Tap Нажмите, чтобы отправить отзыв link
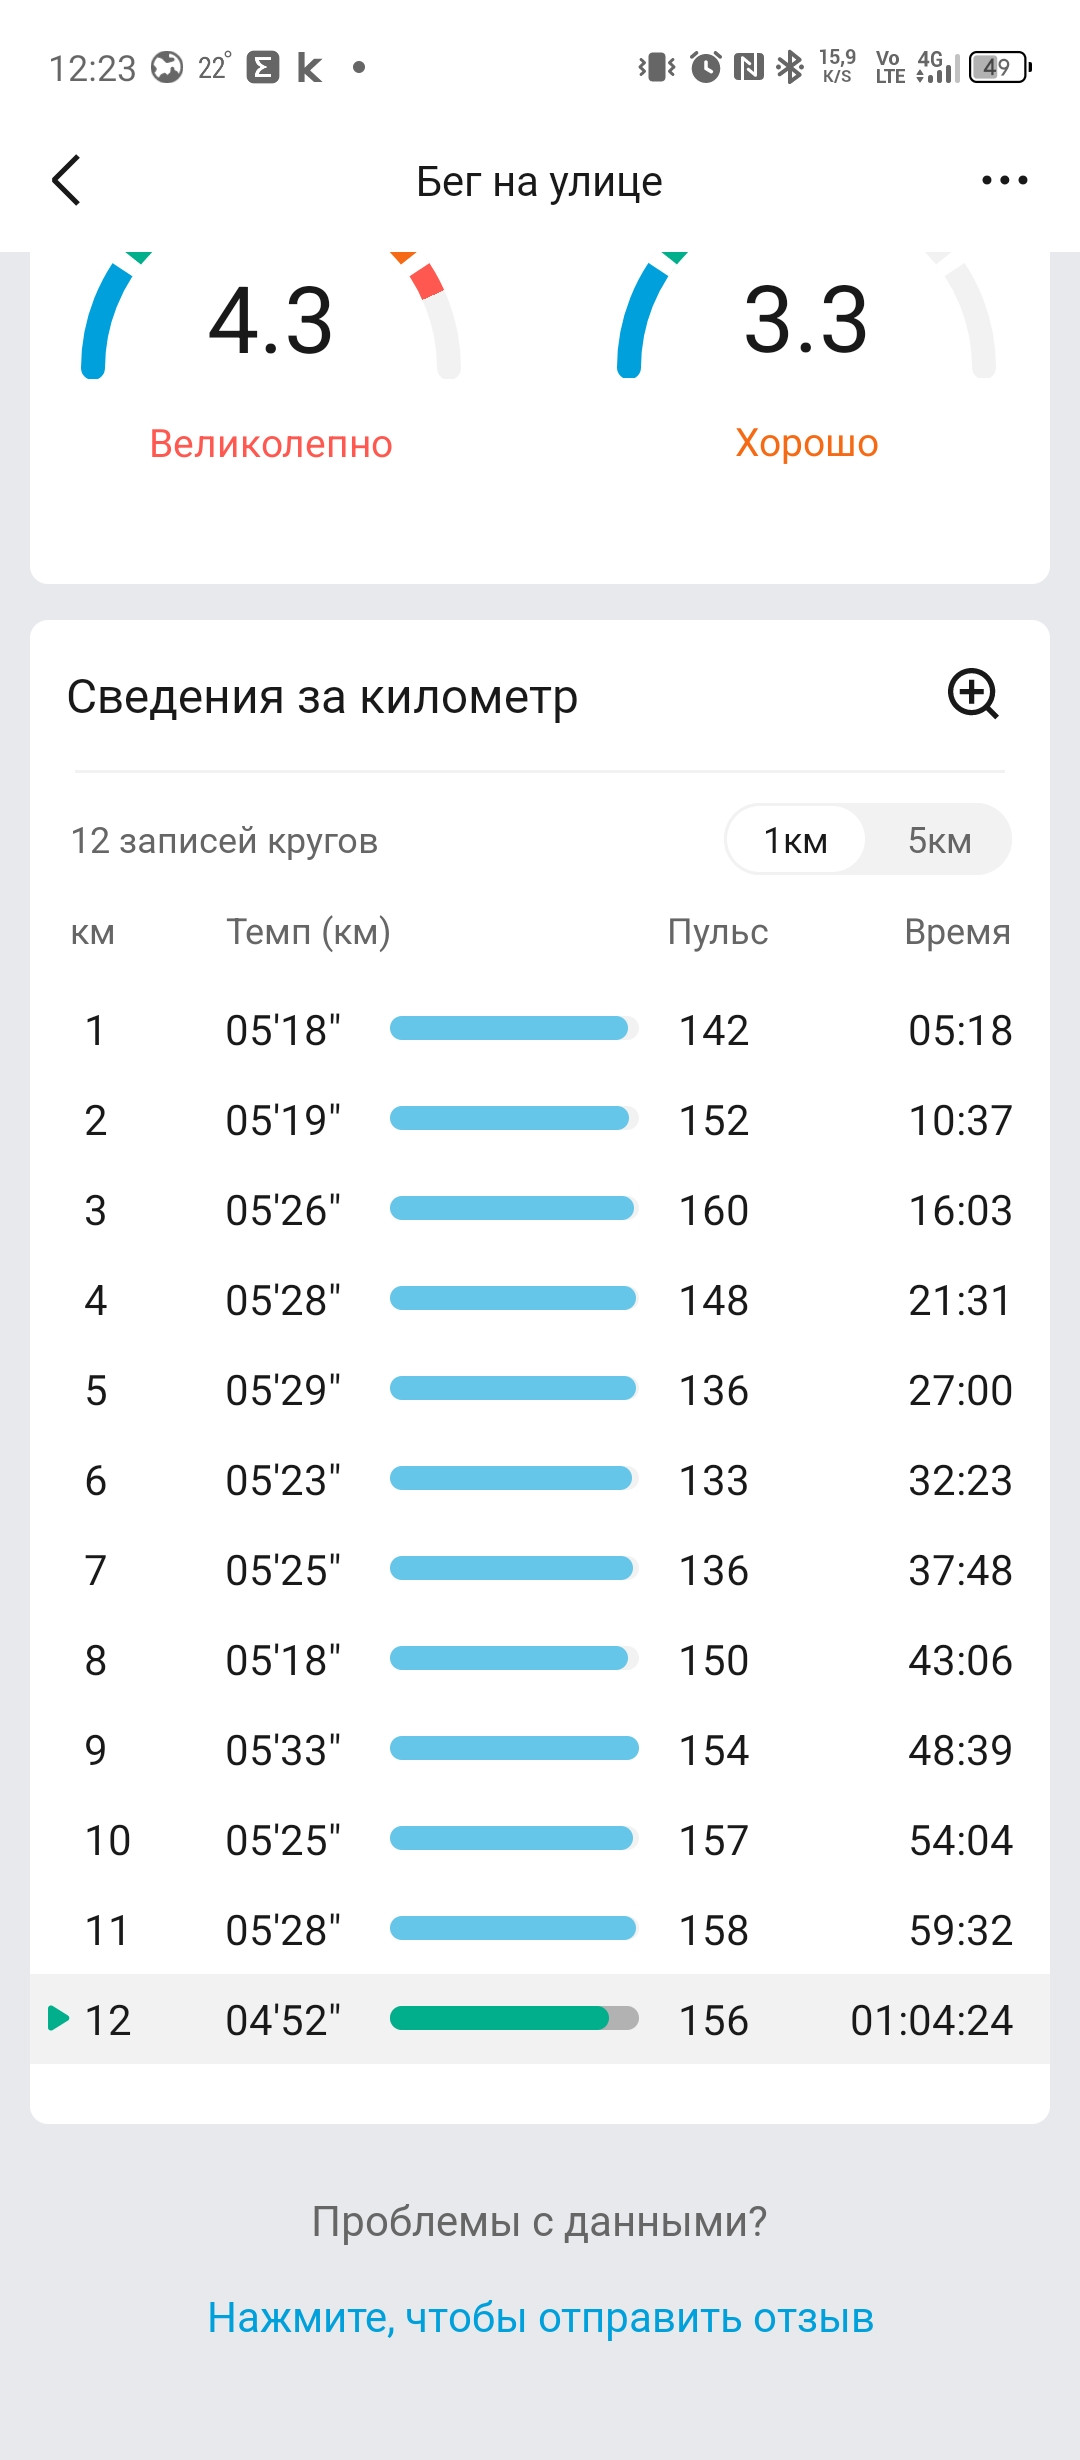Screen dimensions: 1080x2460 click(541, 2317)
